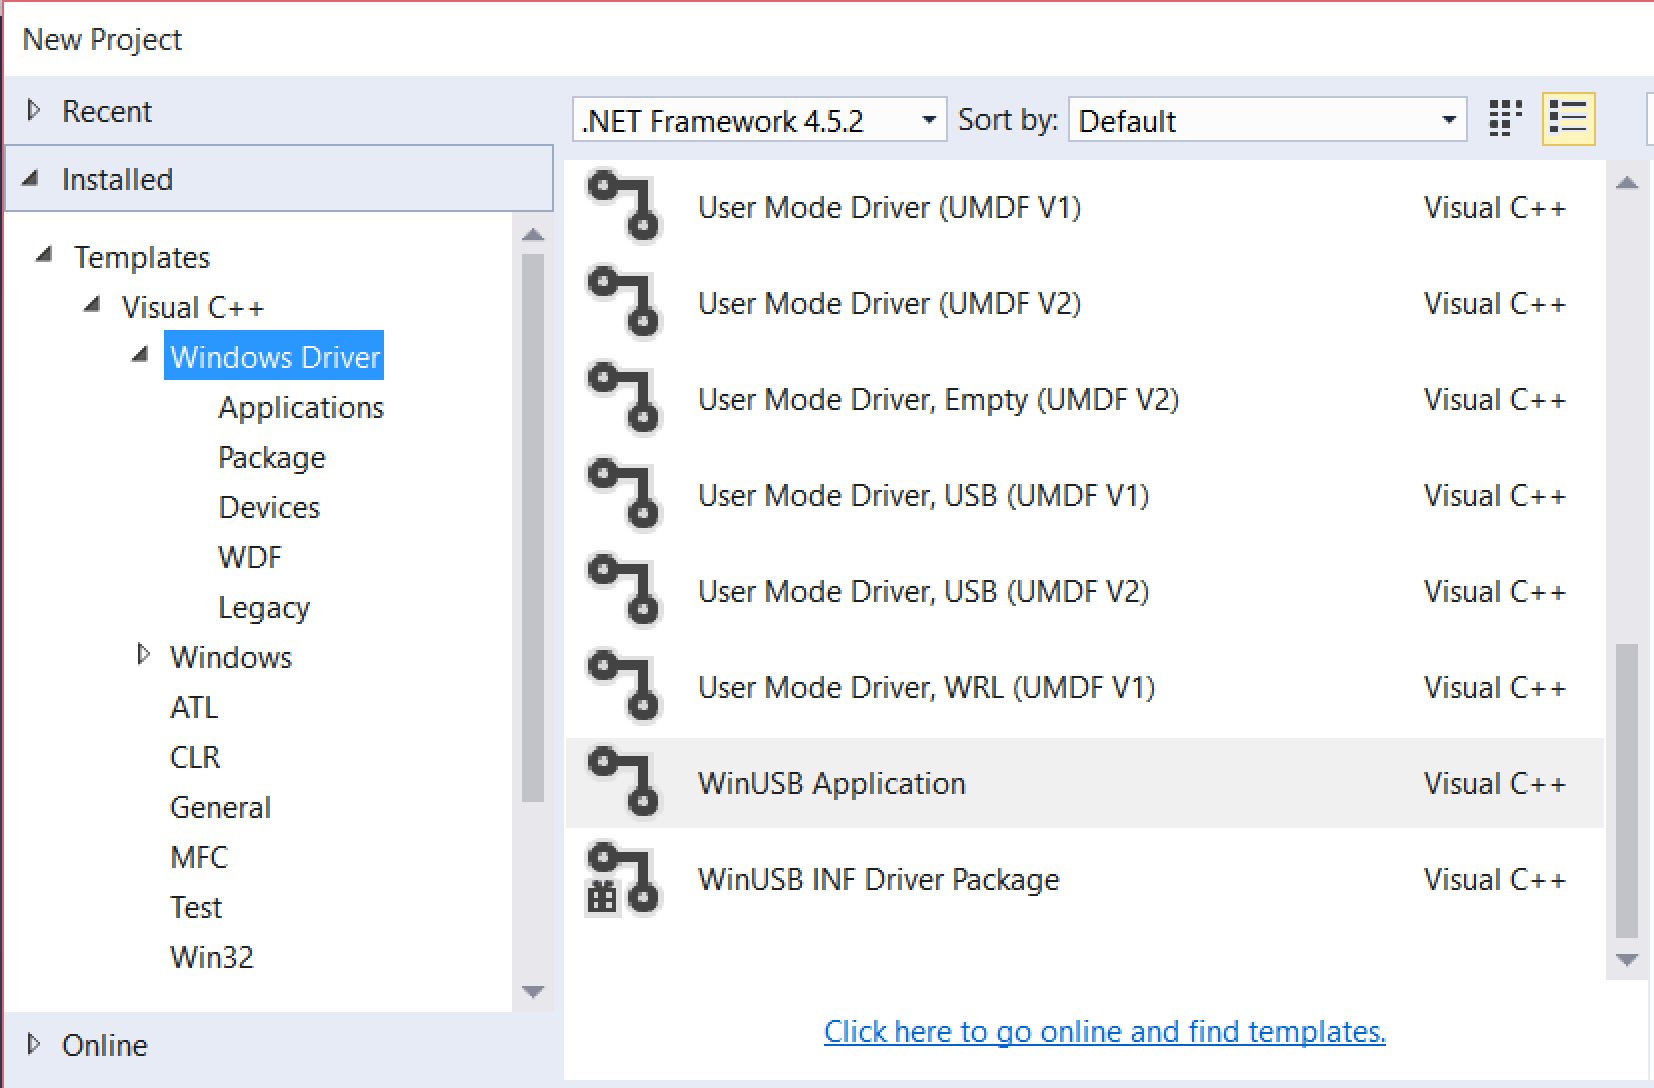
Task: Choose the WinUSB INF Driver Package name
Action: pyautogui.click(x=879, y=879)
